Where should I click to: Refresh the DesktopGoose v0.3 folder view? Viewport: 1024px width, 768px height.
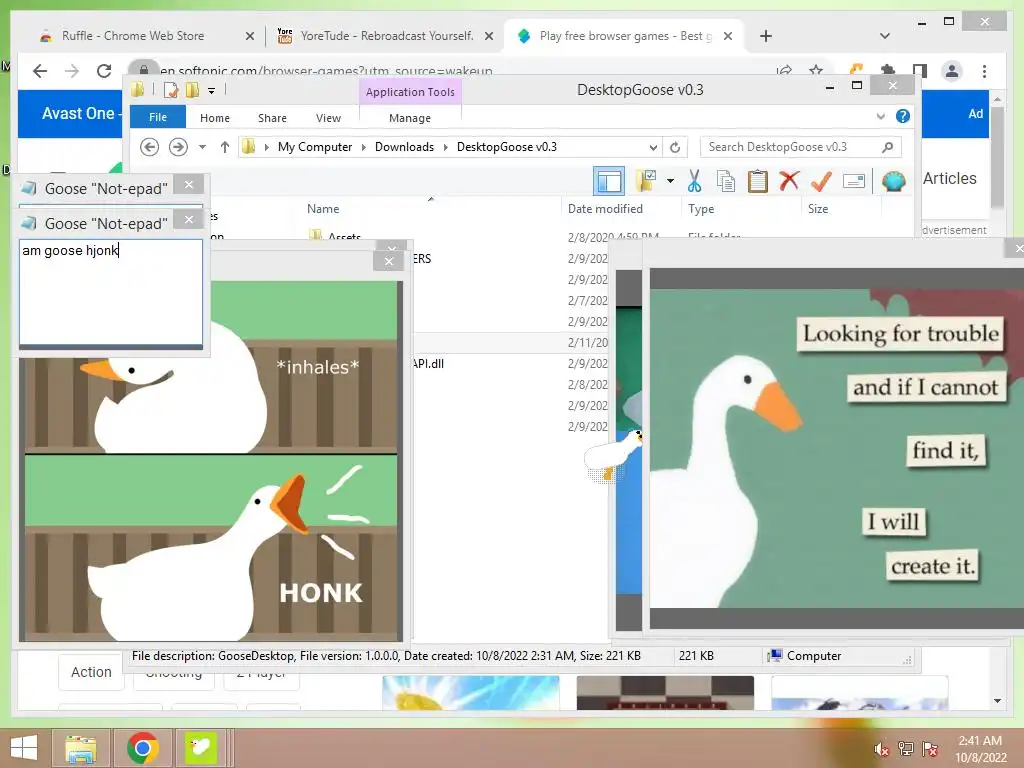[675, 148]
